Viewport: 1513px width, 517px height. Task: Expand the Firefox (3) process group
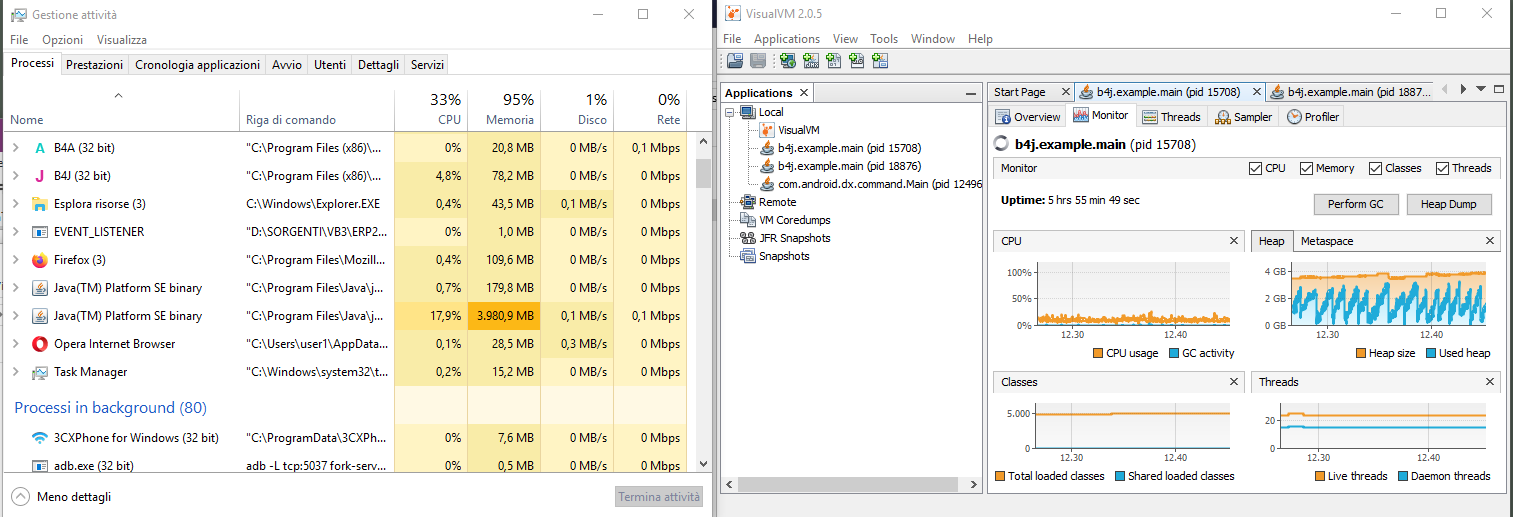[15, 260]
